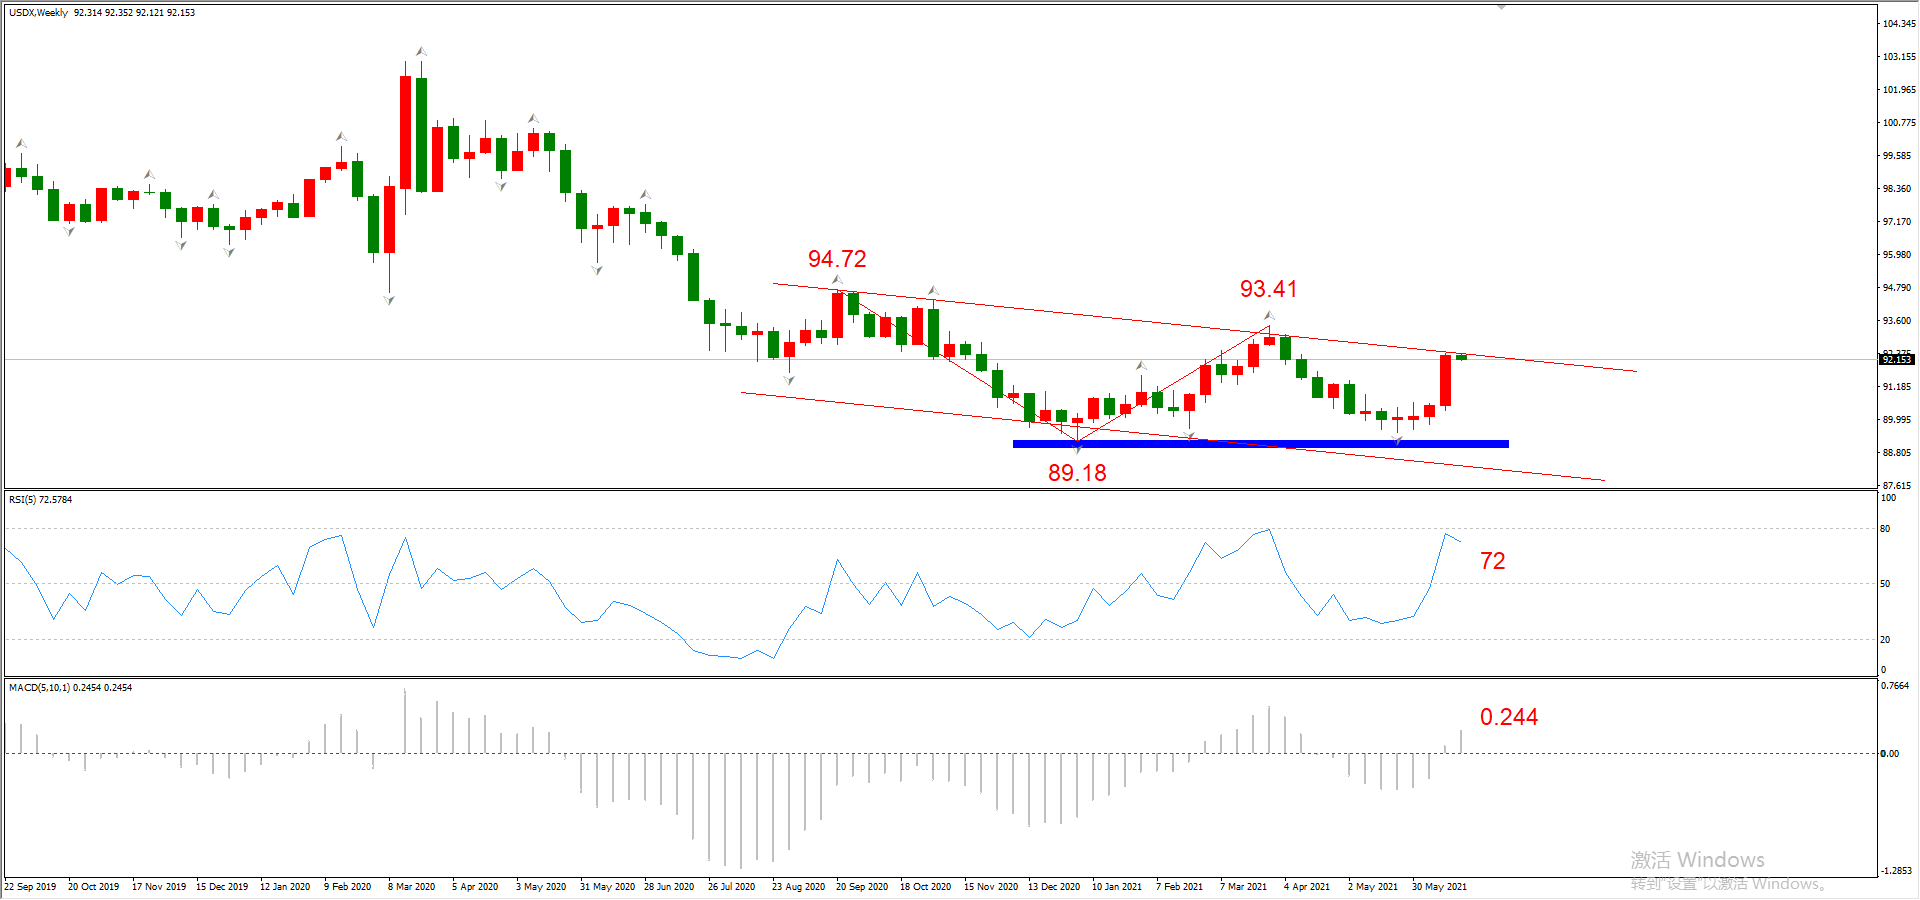The height and width of the screenshot is (900, 1920).
Task: Click the fractal arrow above the 93.41 peak
Action: click(1269, 316)
